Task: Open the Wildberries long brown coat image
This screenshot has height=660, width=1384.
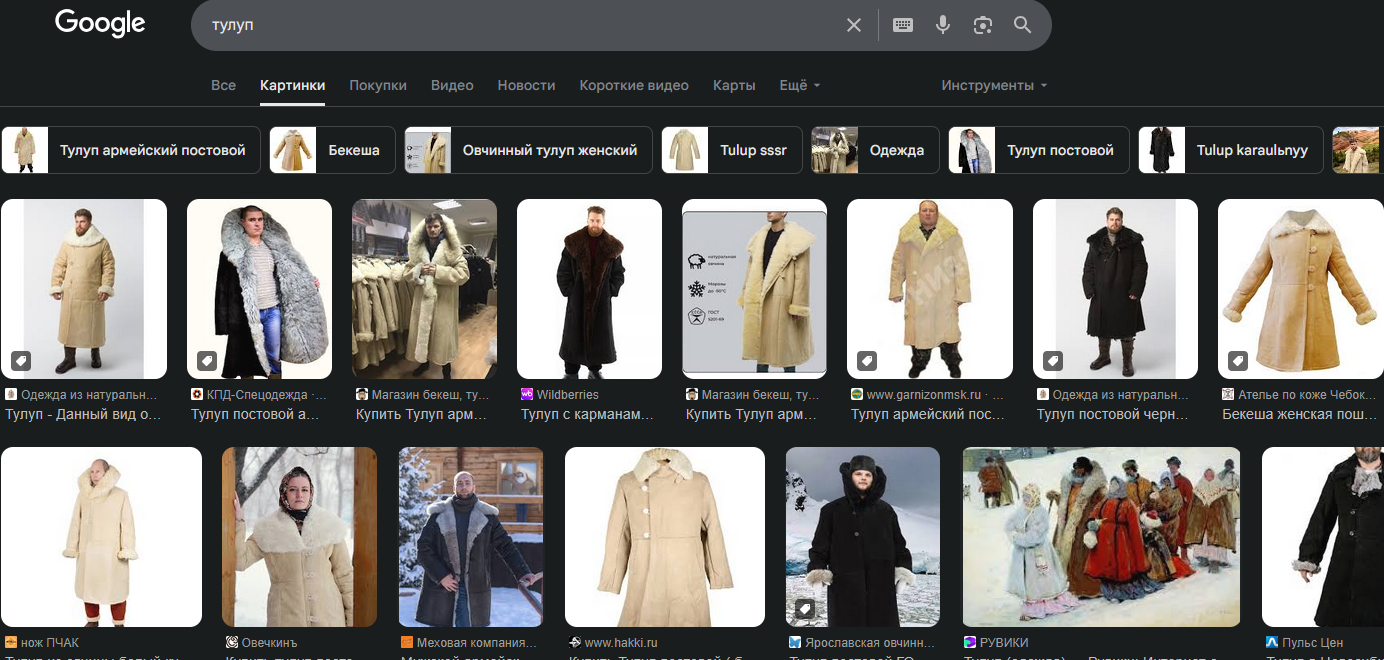Action: (x=589, y=289)
